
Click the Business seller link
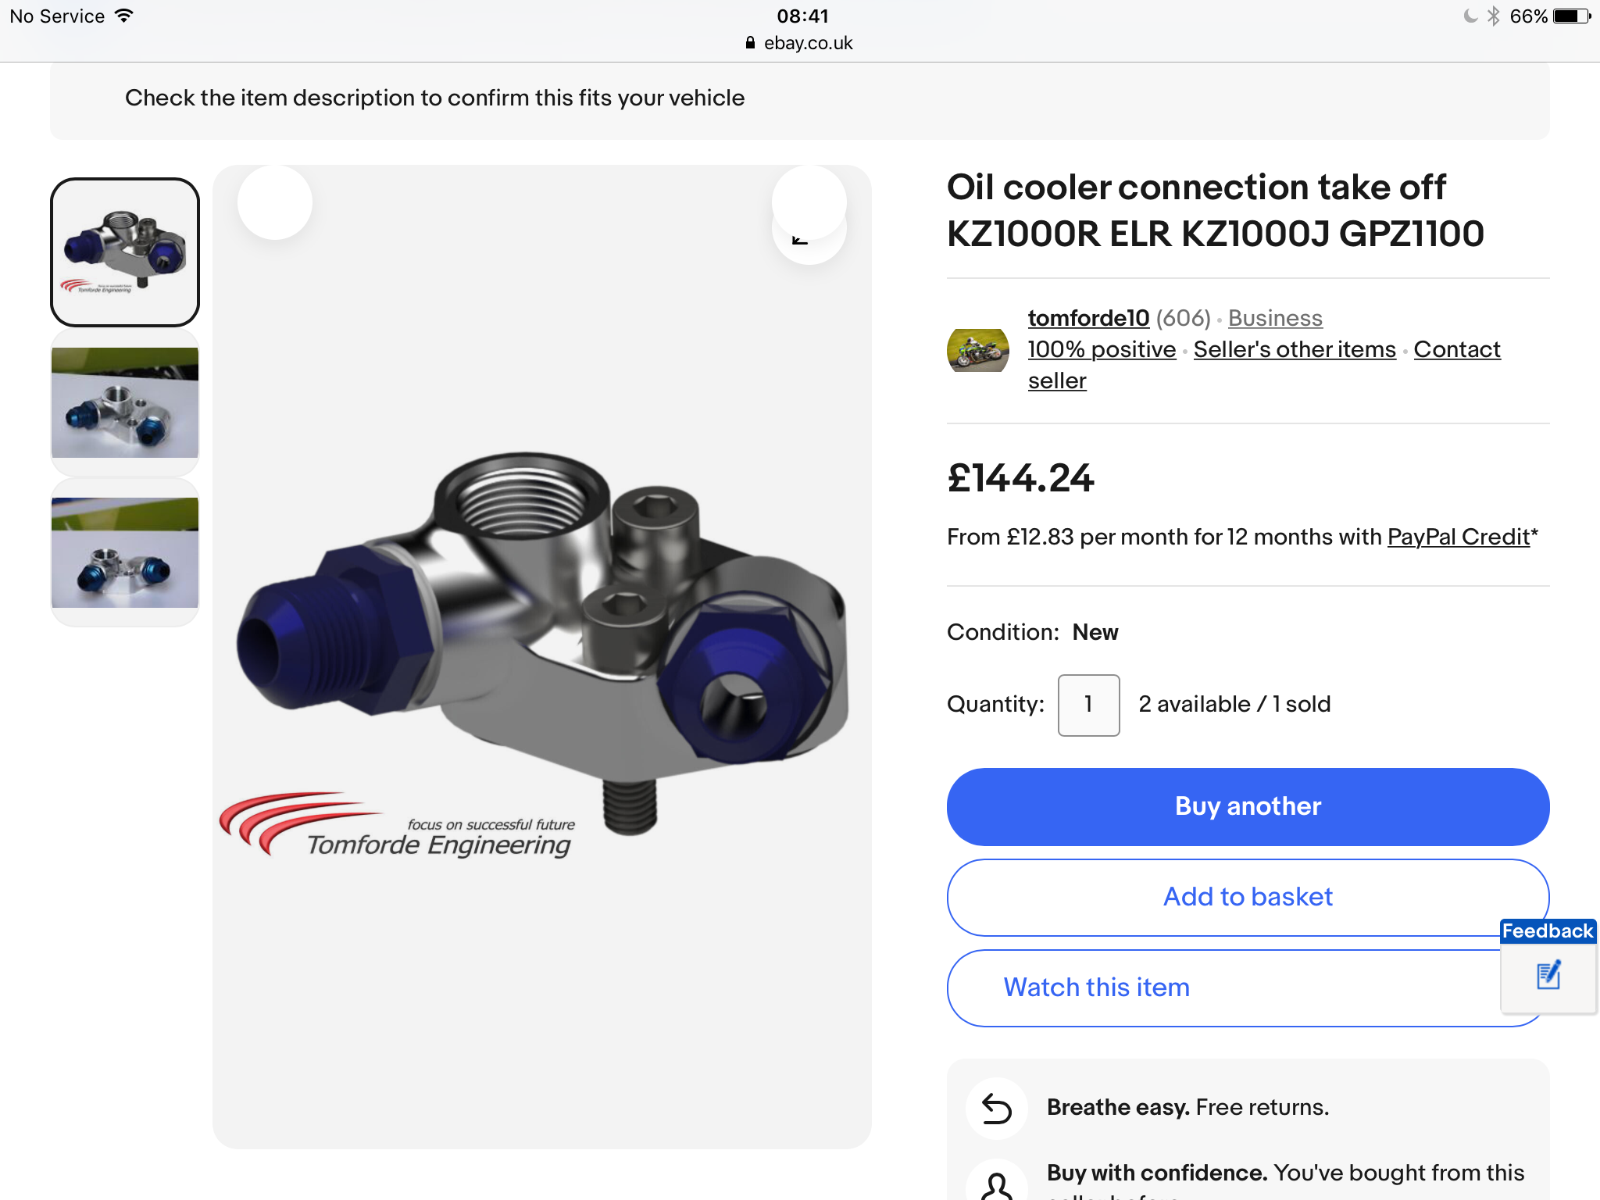pos(1275,318)
